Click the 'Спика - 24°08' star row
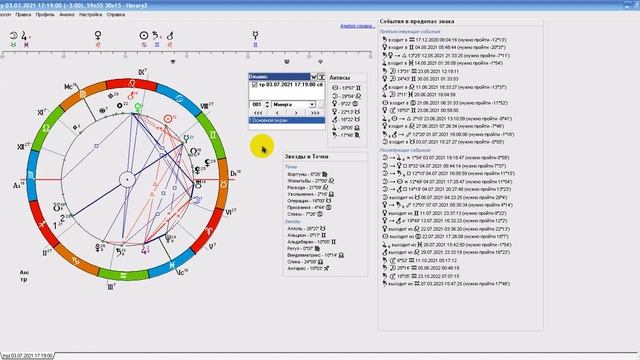 pyautogui.click(x=306, y=262)
